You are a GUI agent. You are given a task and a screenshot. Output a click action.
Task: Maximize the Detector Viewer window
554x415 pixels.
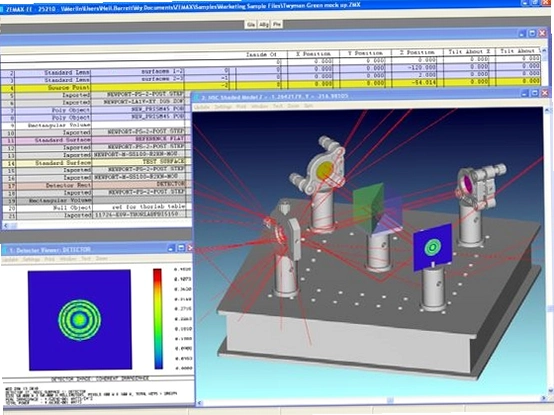coord(181,248)
